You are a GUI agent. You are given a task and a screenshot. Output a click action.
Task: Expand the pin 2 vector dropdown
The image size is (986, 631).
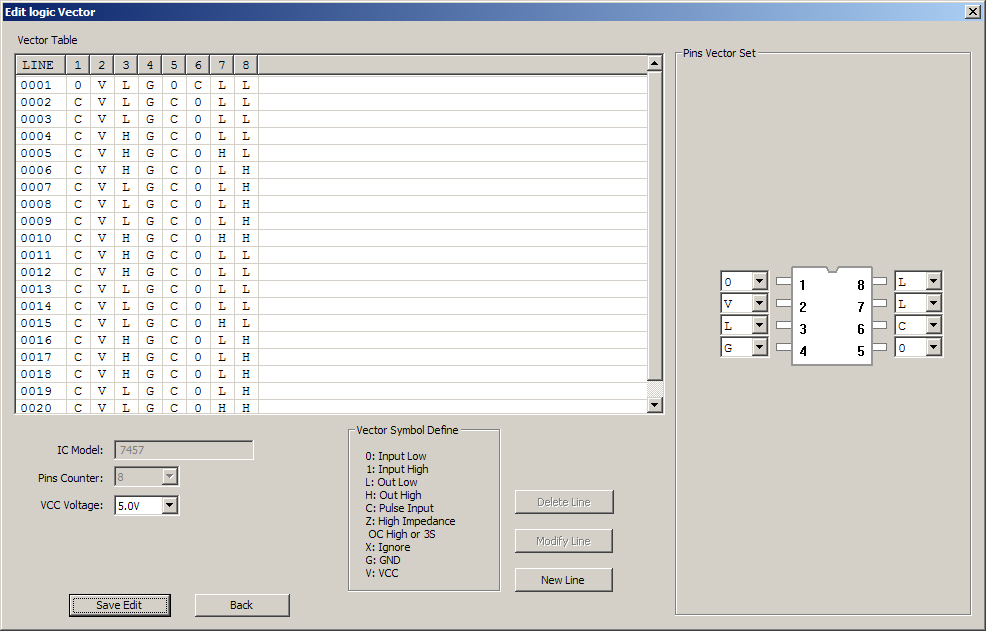pyautogui.click(x=759, y=304)
